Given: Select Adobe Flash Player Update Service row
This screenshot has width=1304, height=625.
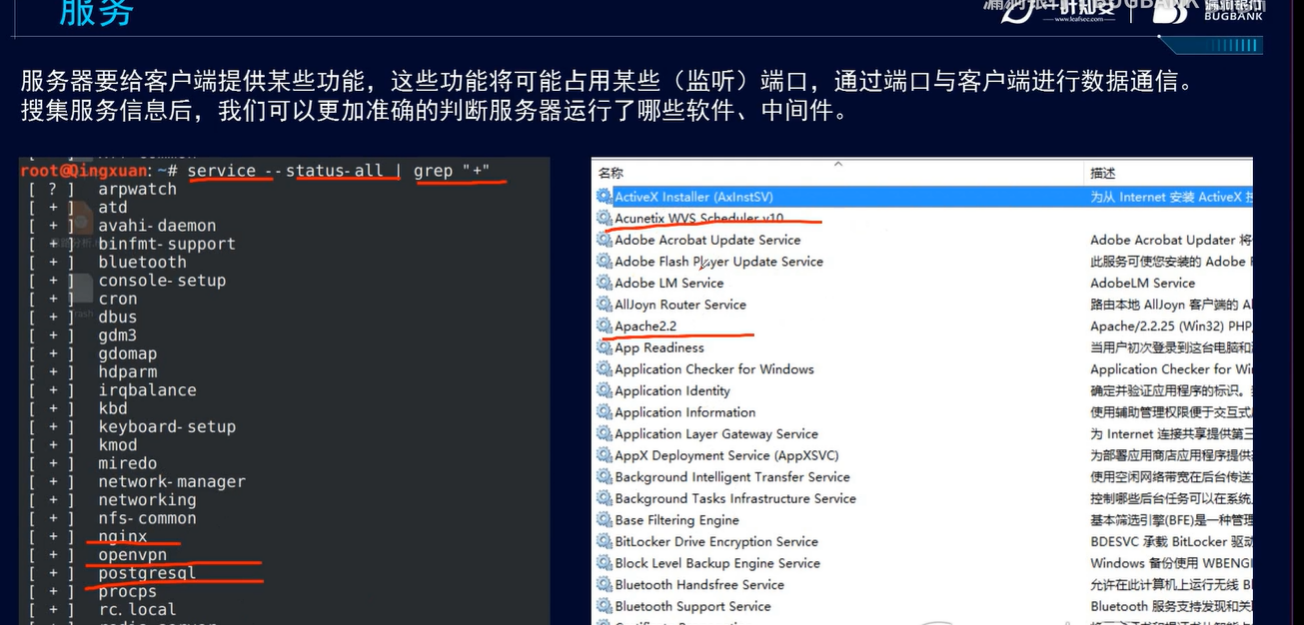Looking at the screenshot, I should pyautogui.click(x=922, y=262).
